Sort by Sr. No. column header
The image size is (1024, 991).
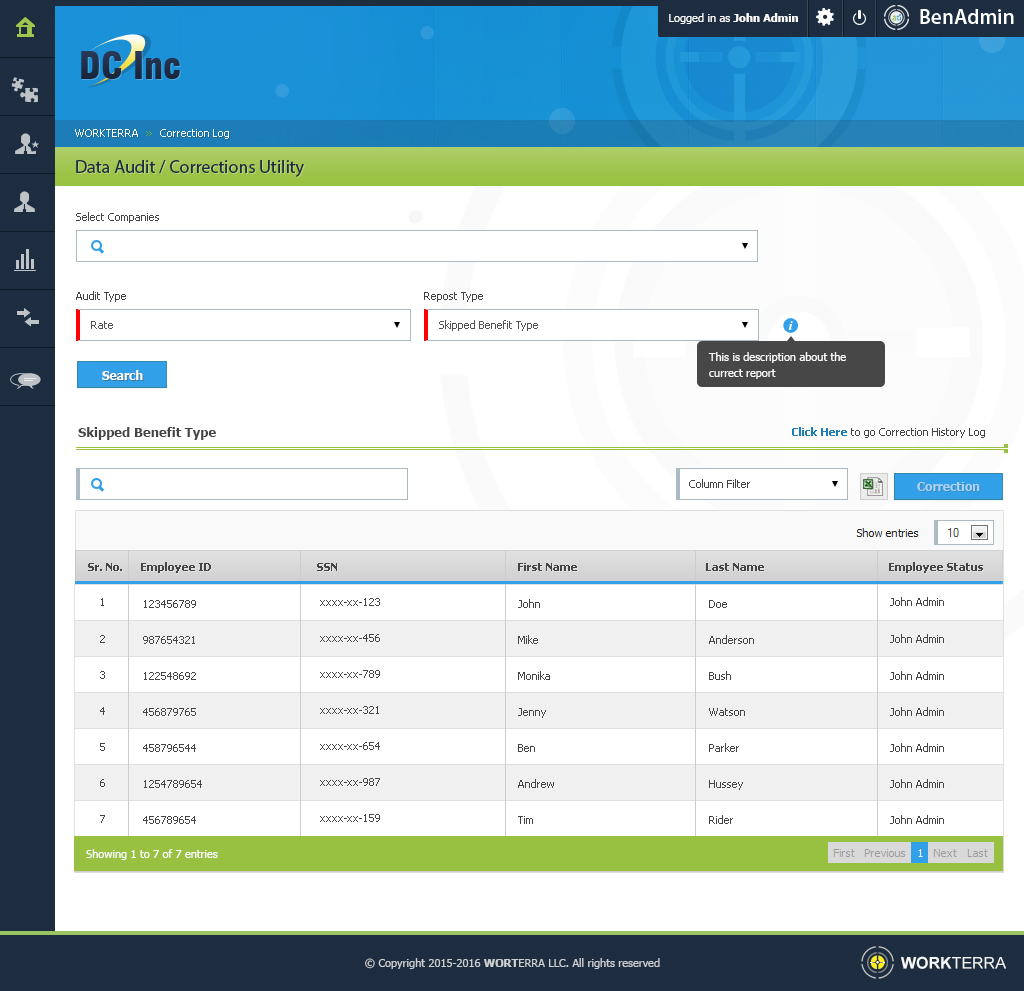pos(102,566)
